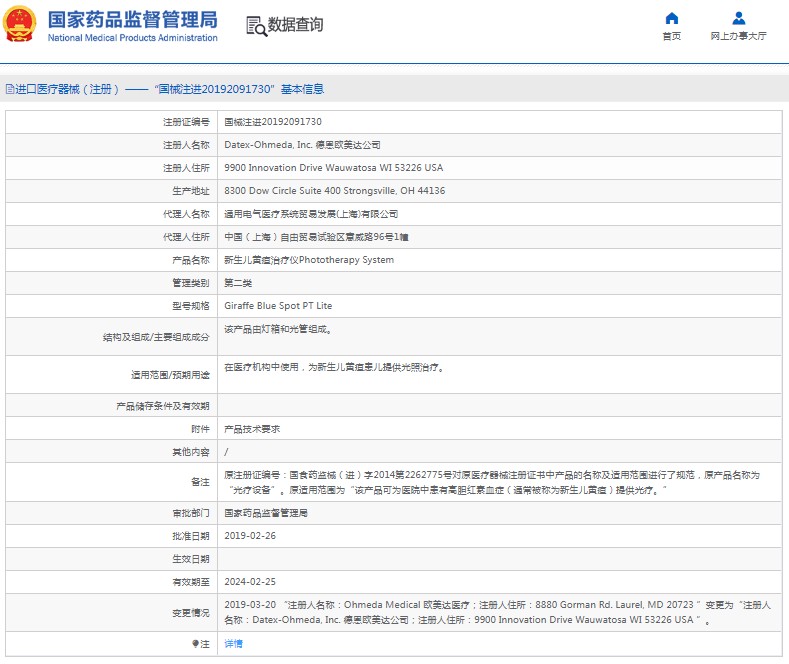
Task: Click the 变更情况 row label
Action: tap(191, 613)
